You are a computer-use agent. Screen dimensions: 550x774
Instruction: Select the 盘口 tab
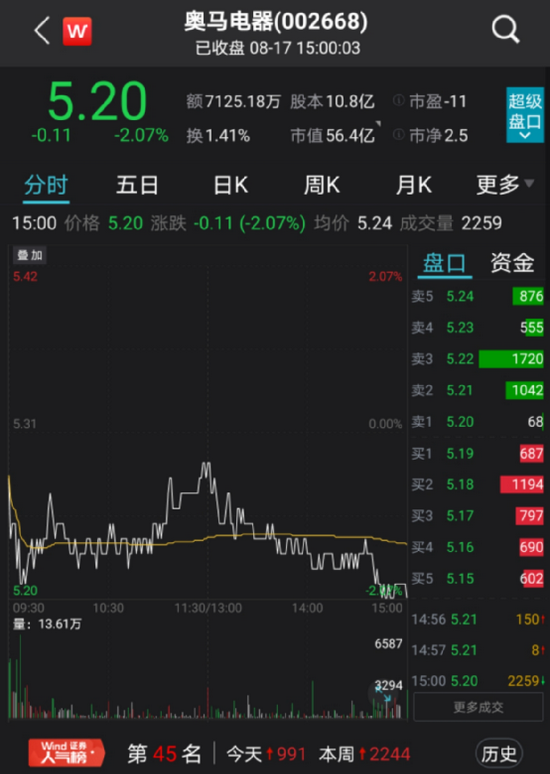pyautogui.click(x=444, y=263)
